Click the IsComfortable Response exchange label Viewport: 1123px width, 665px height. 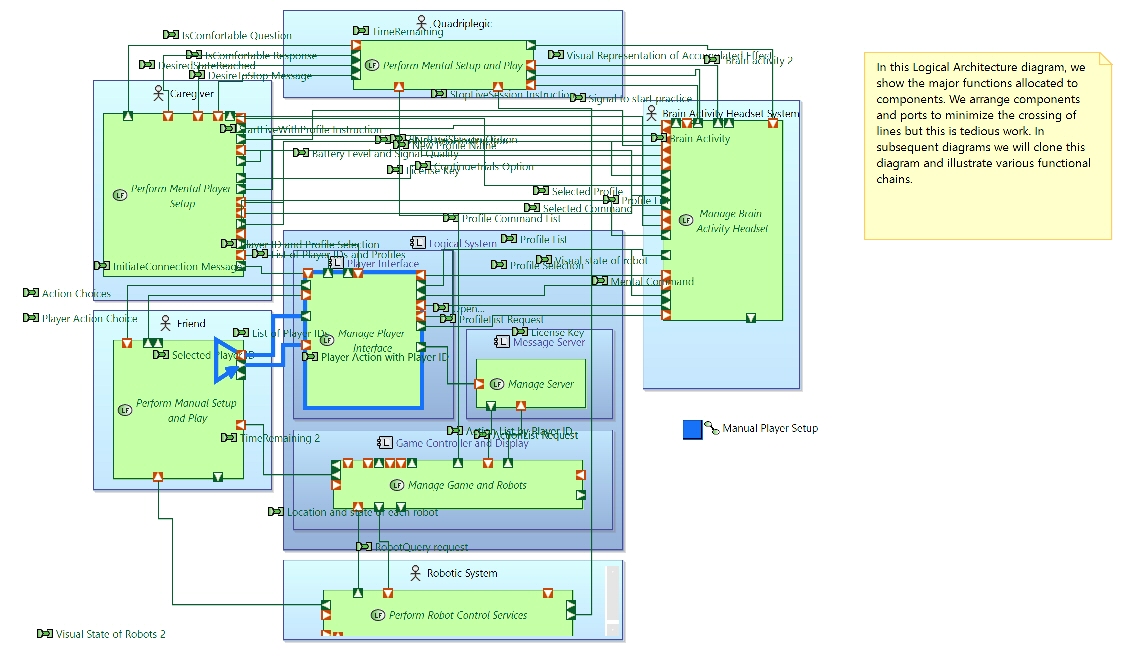261,55
